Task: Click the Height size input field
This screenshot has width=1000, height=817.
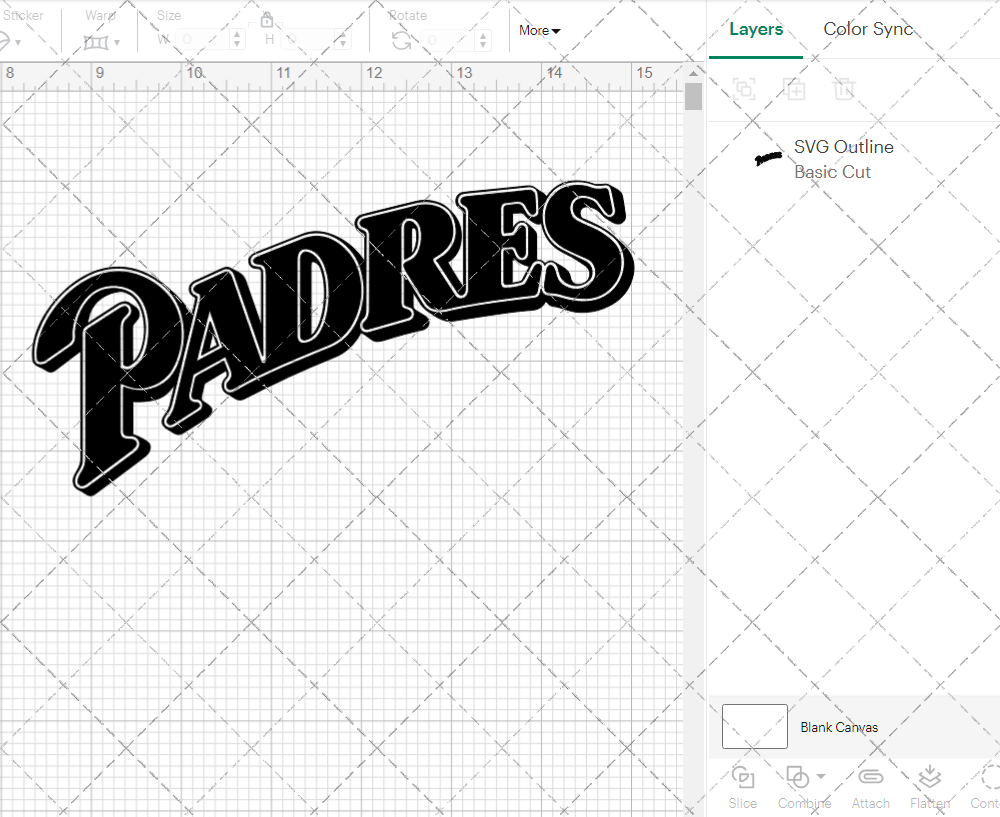Action: click(308, 40)
